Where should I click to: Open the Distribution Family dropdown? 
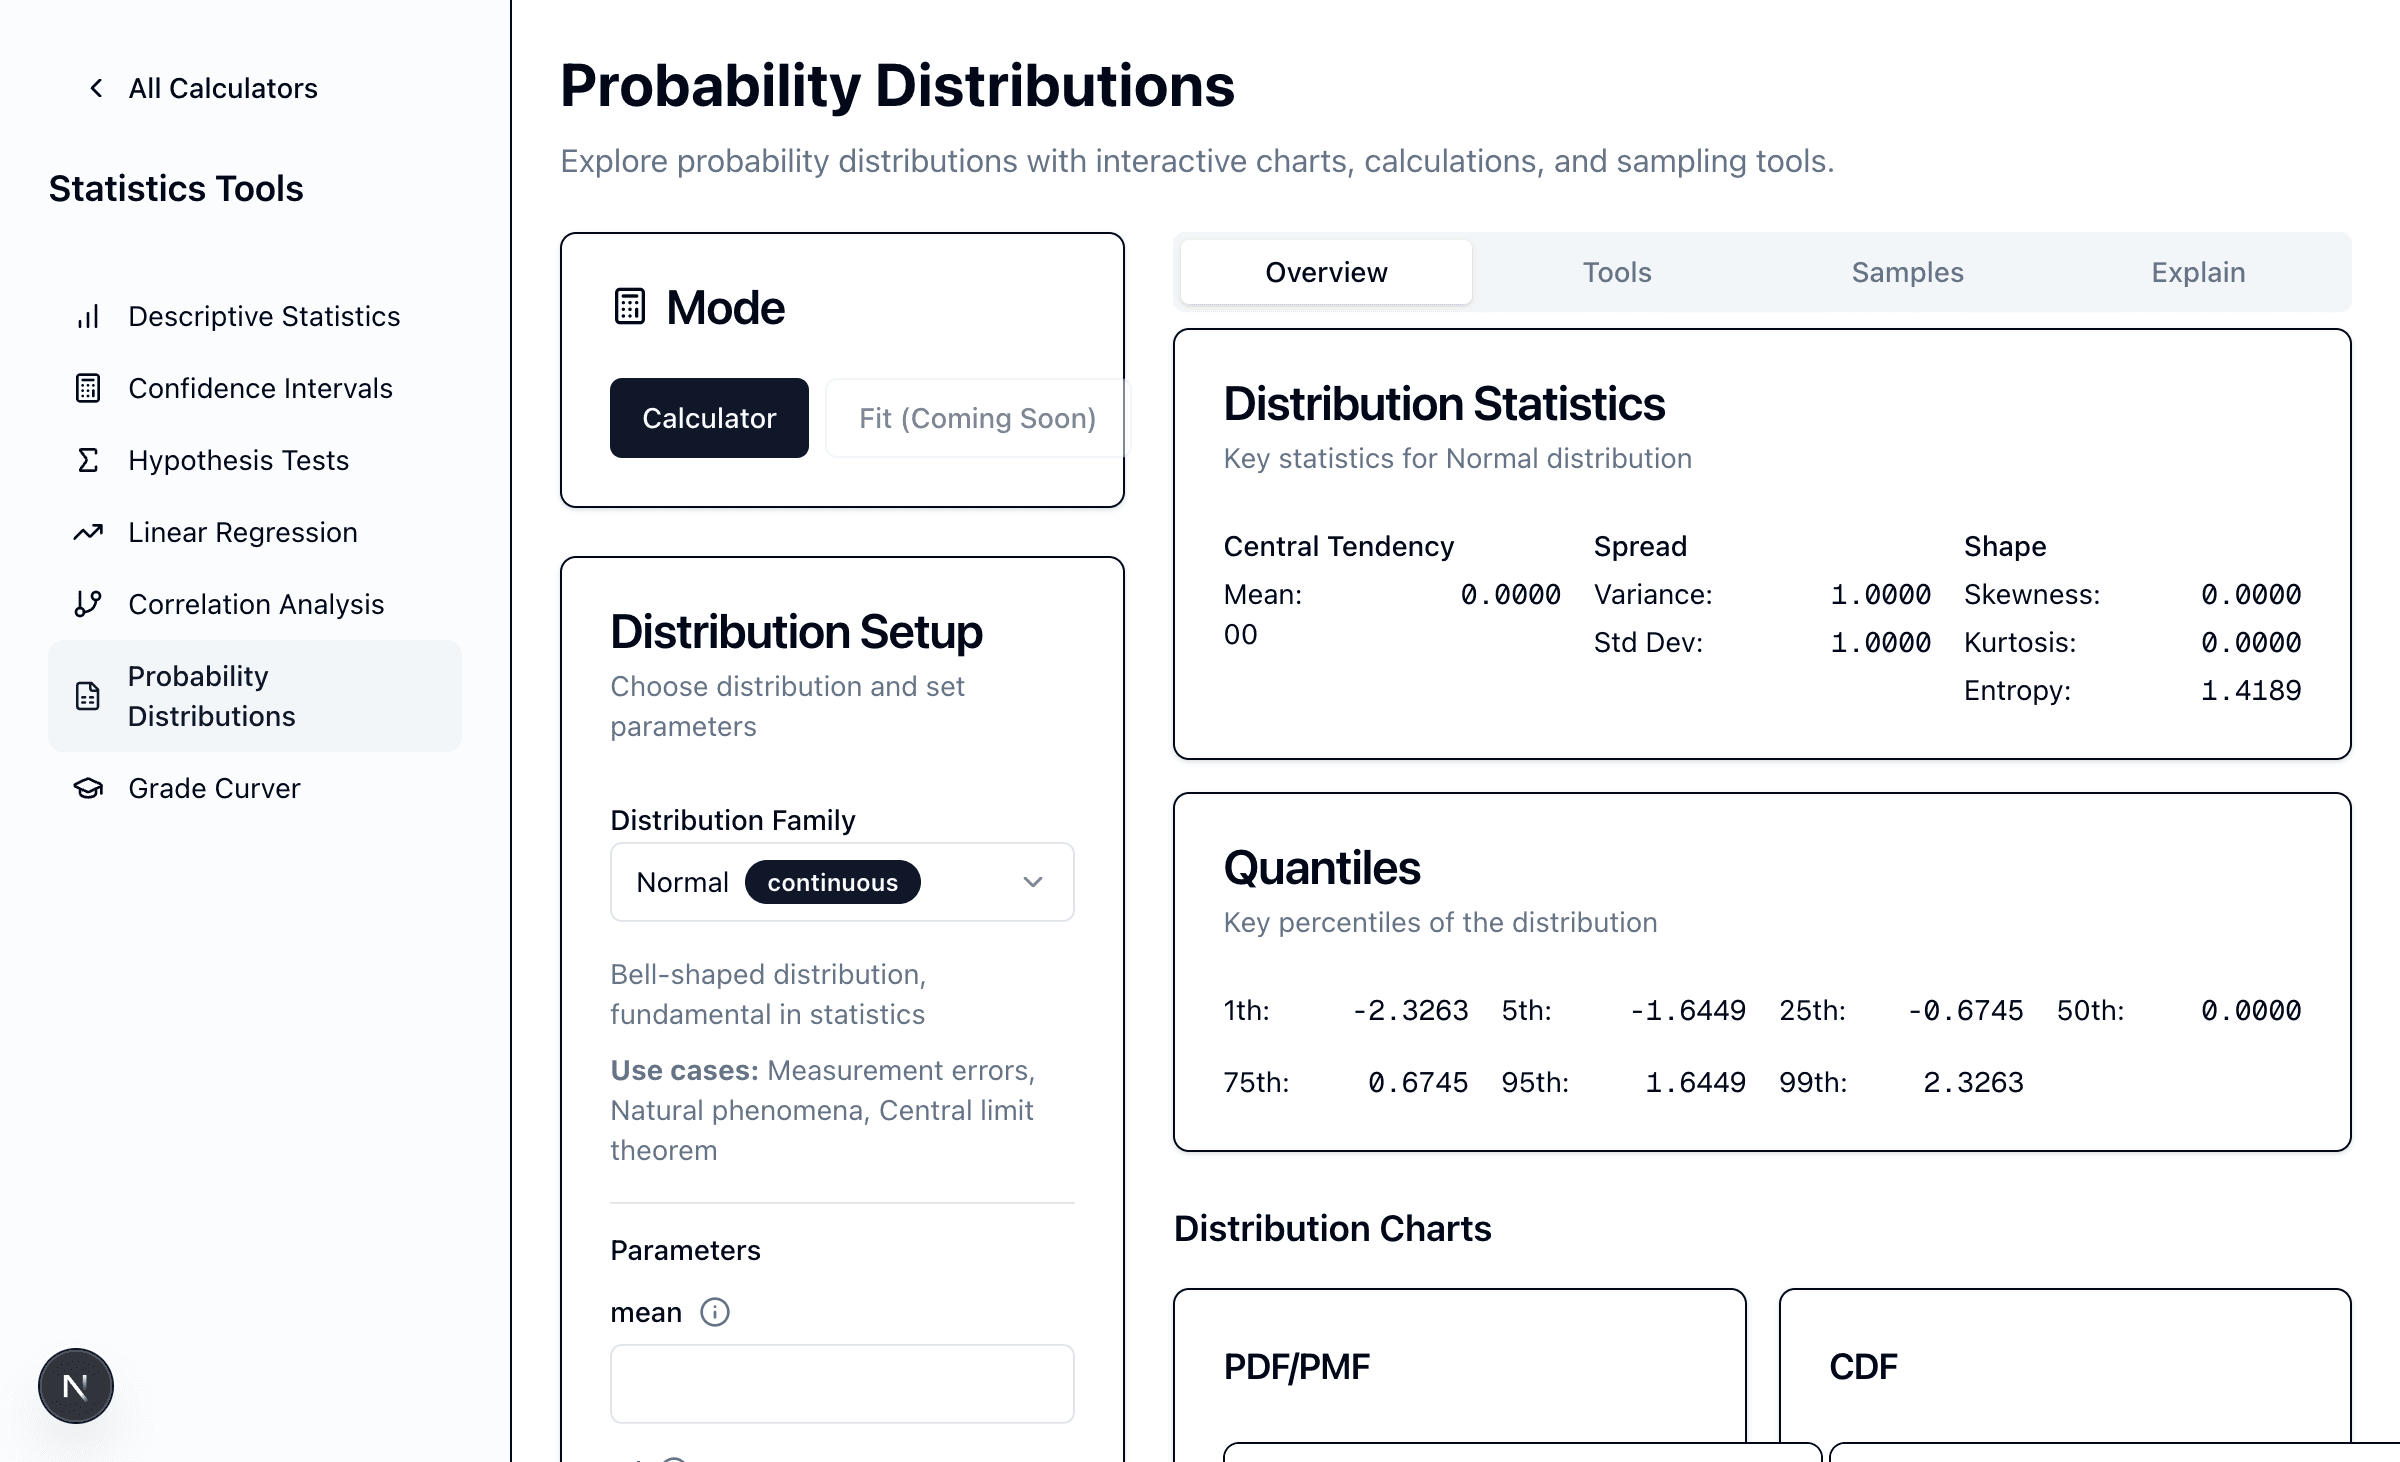(x=841, y=882)
